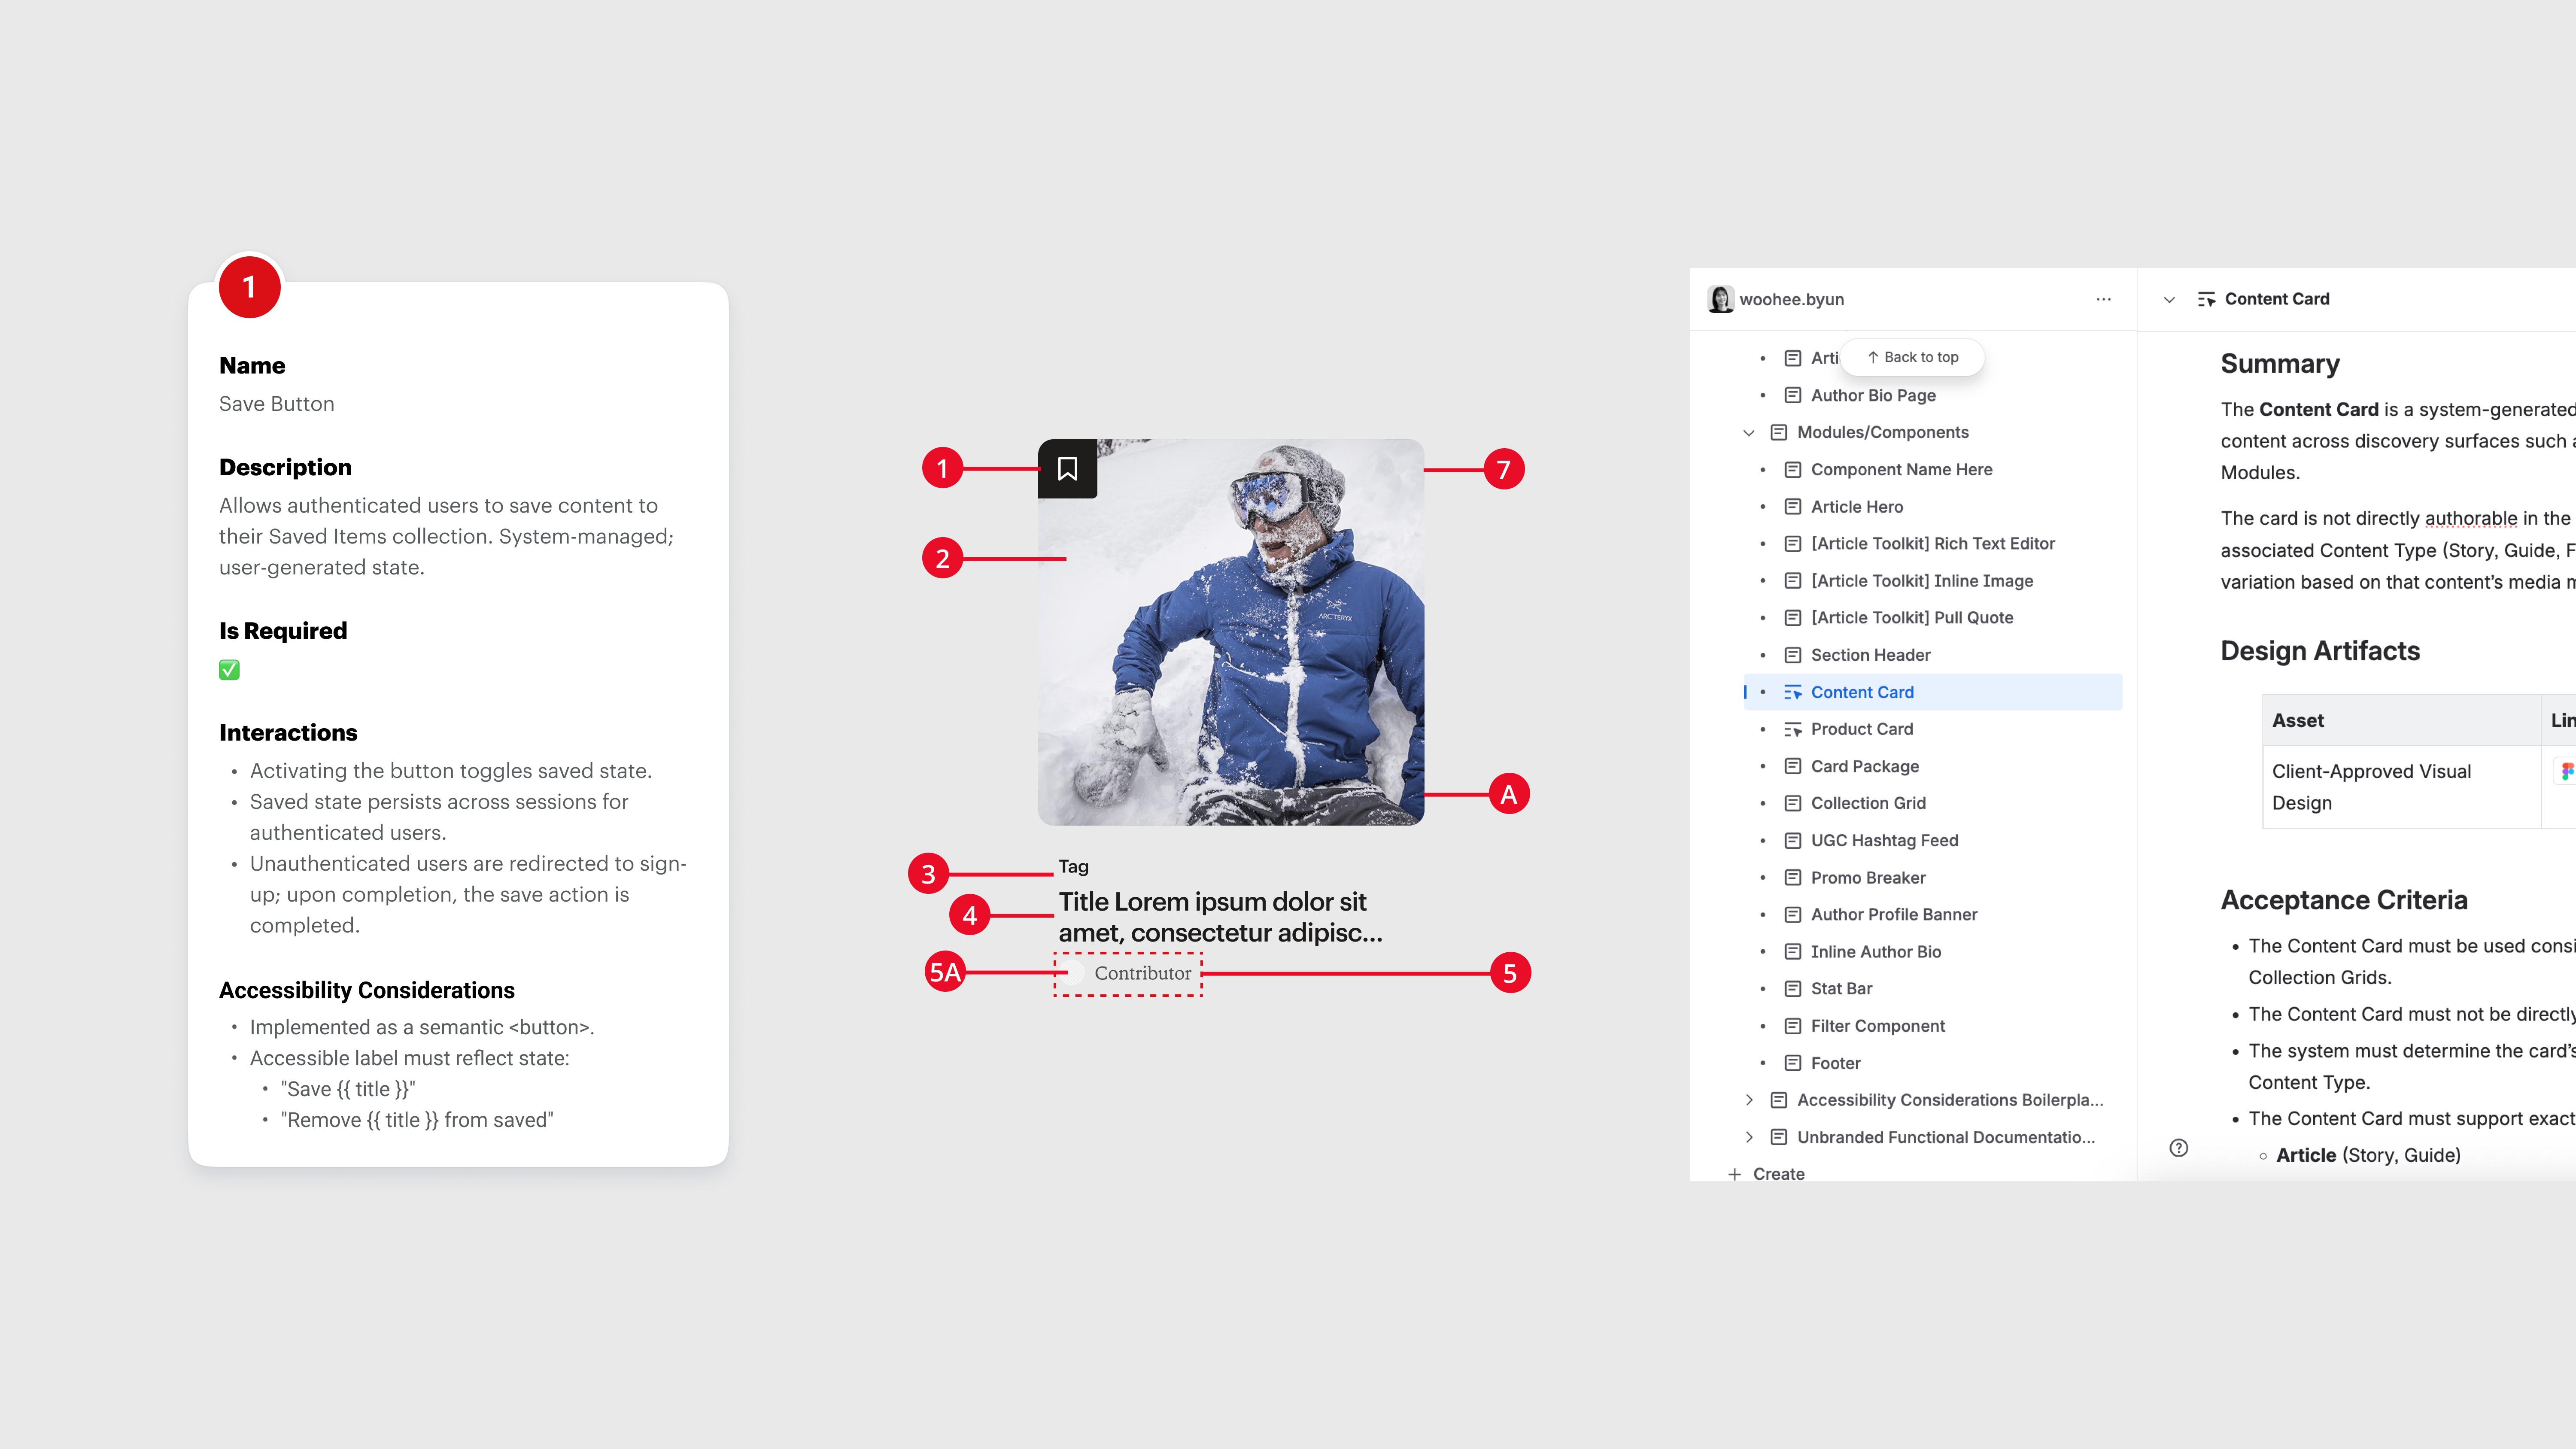This screenshot has height=1449, width=2576.
Task: Click the help question mark icon
Action: point(2179,1148)
